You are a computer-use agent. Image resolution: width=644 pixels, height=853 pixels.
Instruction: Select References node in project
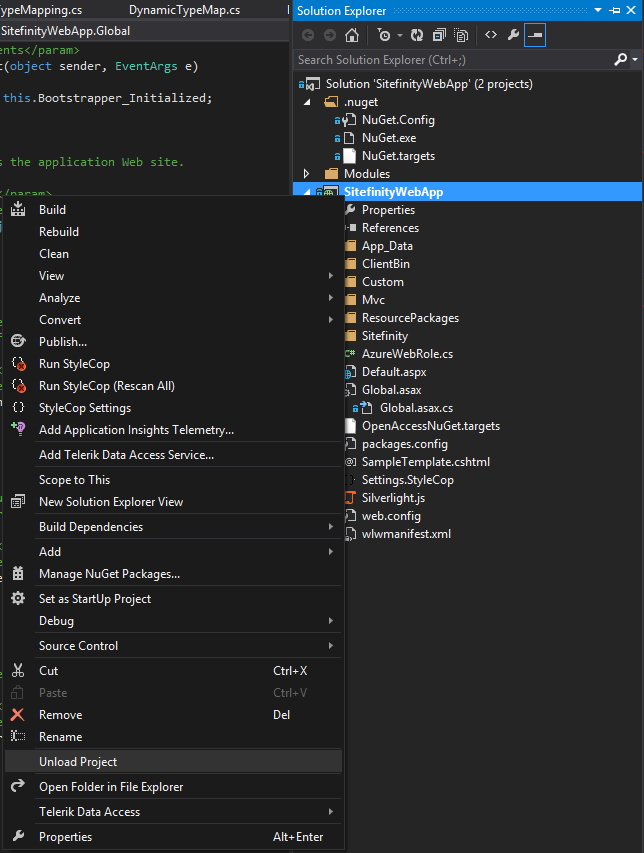[390, 228]
